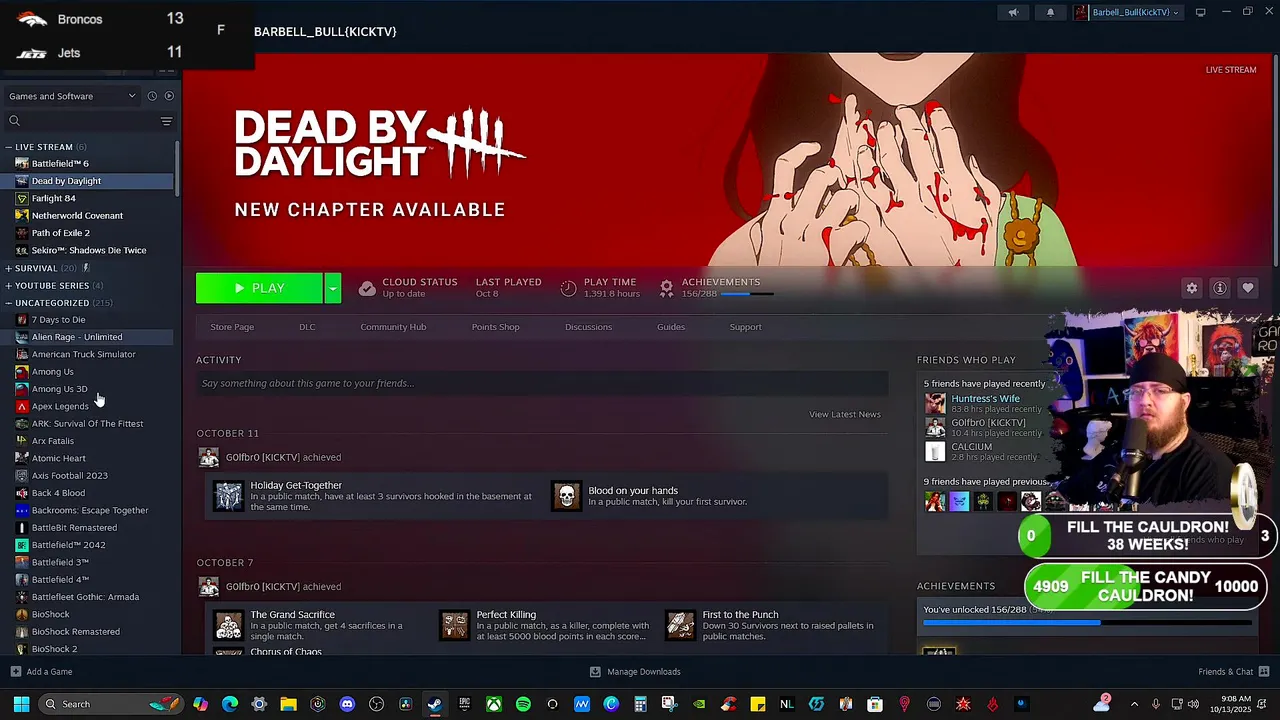Expand the YOUTUBE SERIES collection
Screen dimensions: 1280x720
[x=9, y=285]
